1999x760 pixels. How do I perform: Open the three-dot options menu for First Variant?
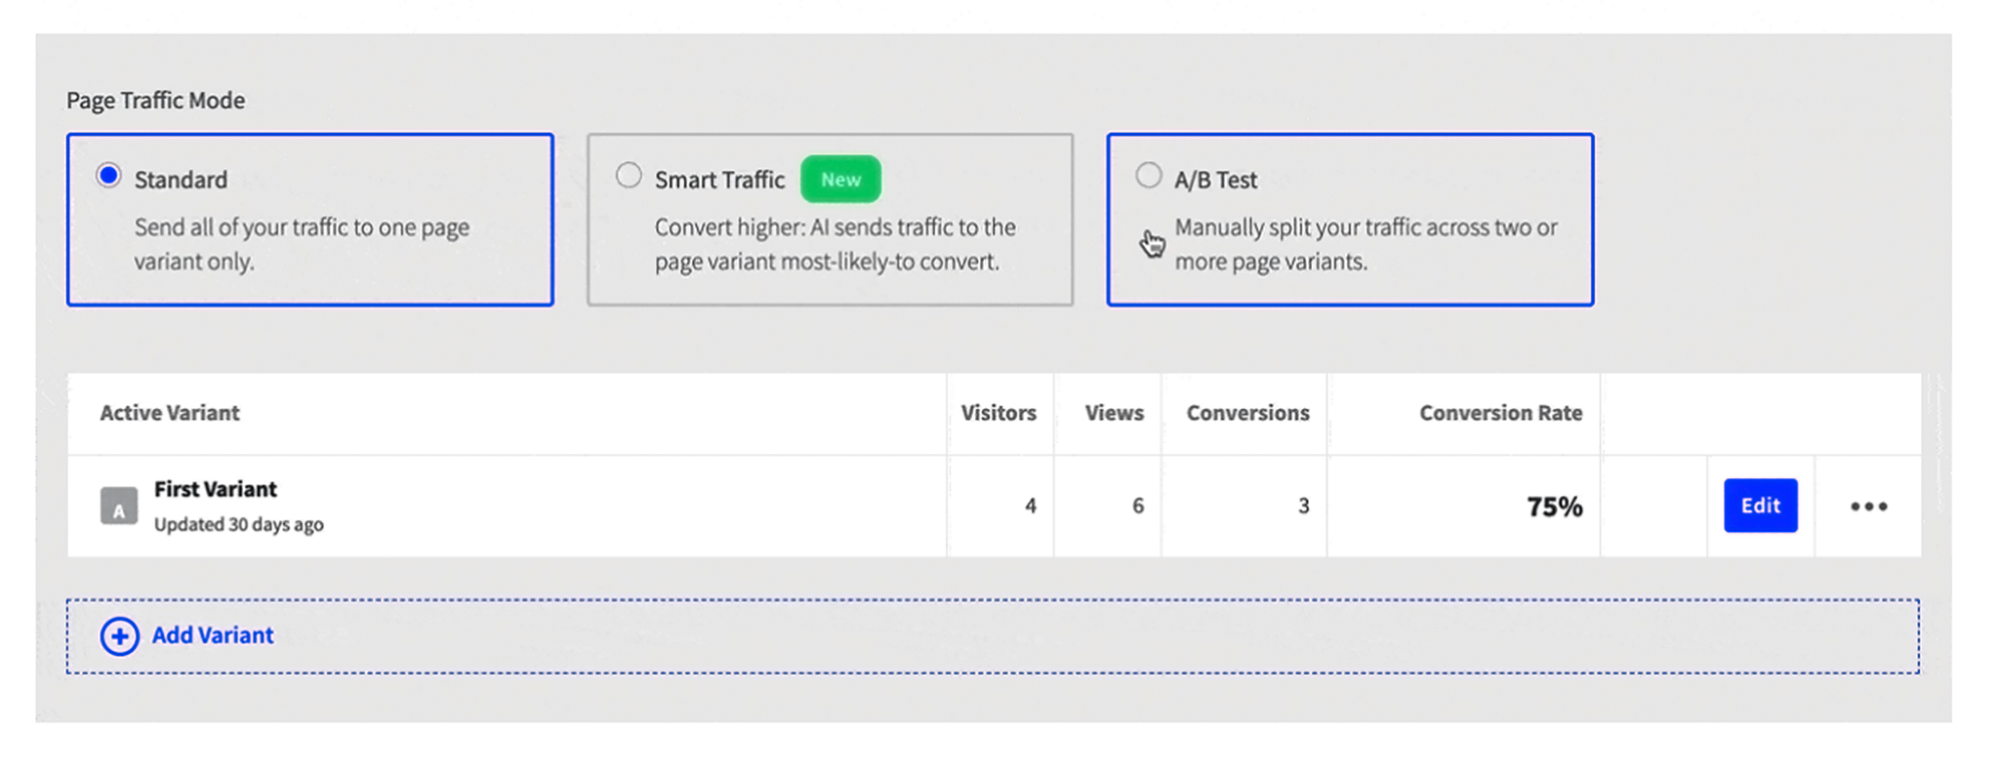click(1868, 507)
